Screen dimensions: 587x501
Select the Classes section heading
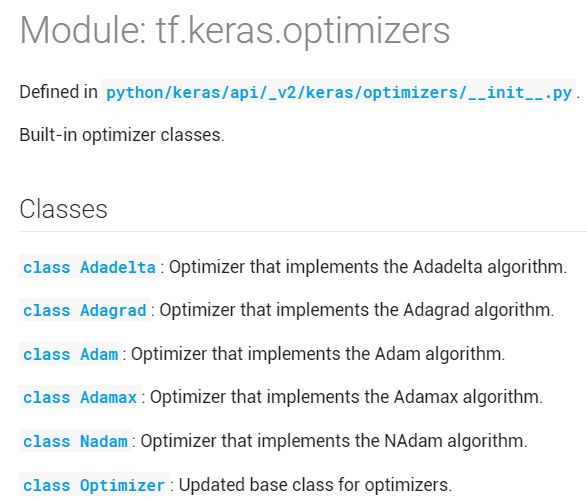click(x=63, y=209)
